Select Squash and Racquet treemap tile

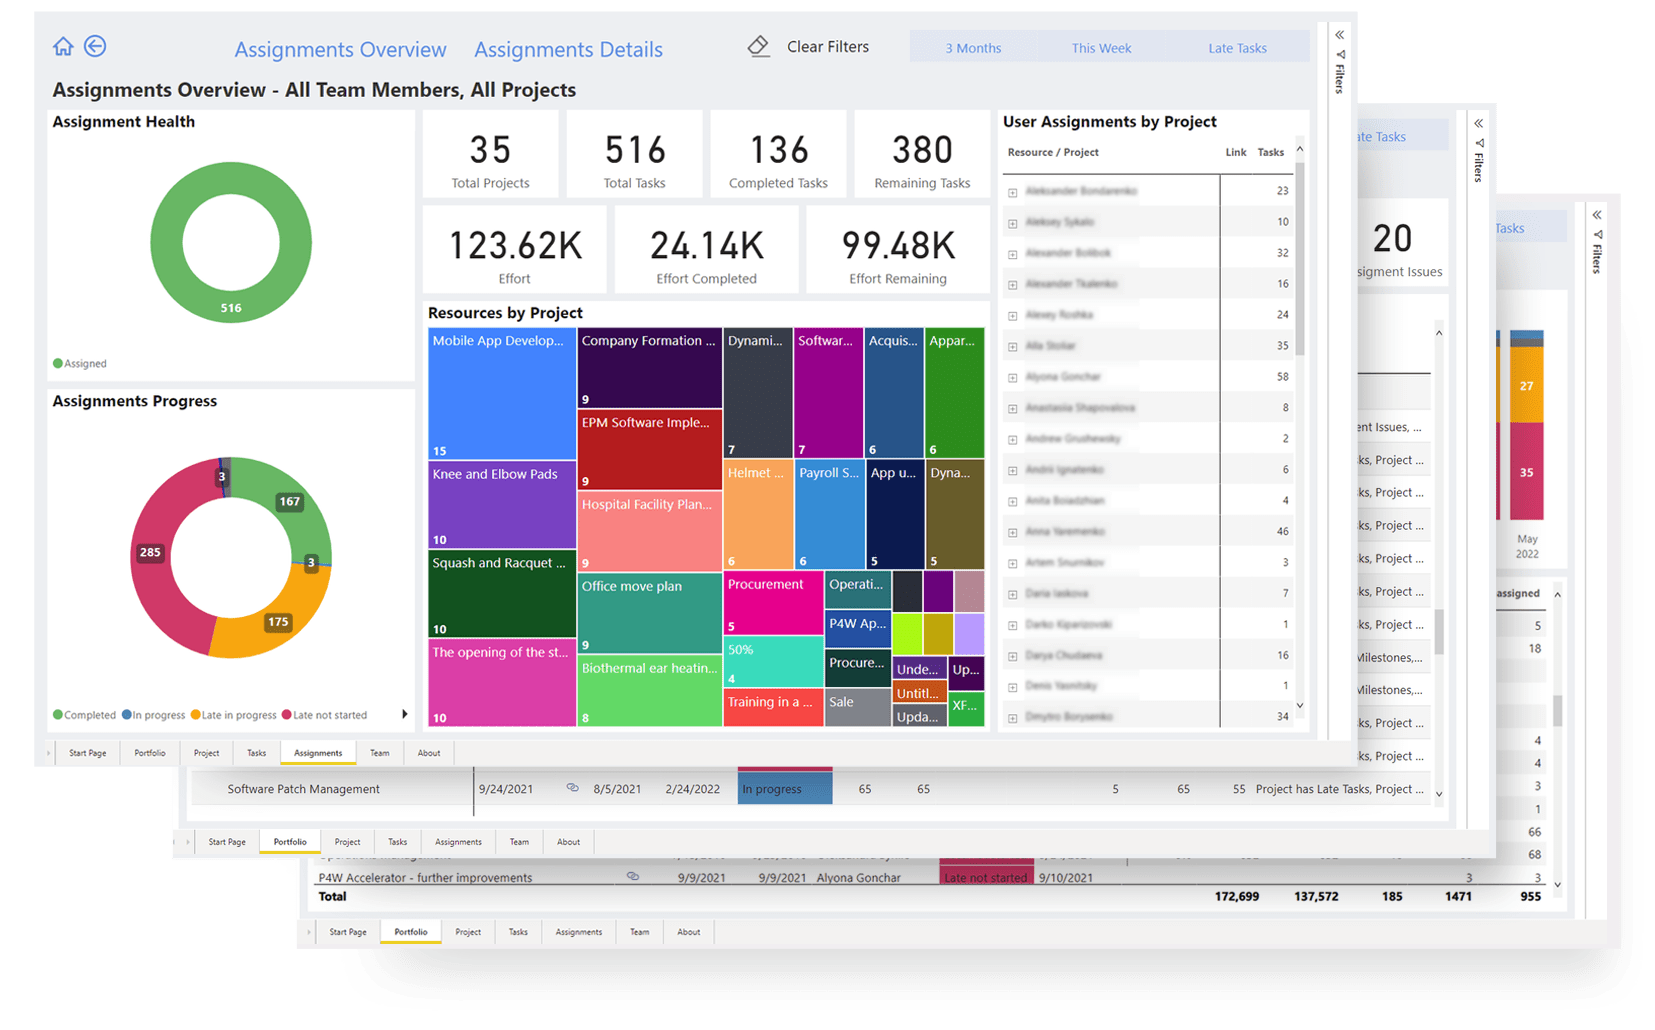502,594
